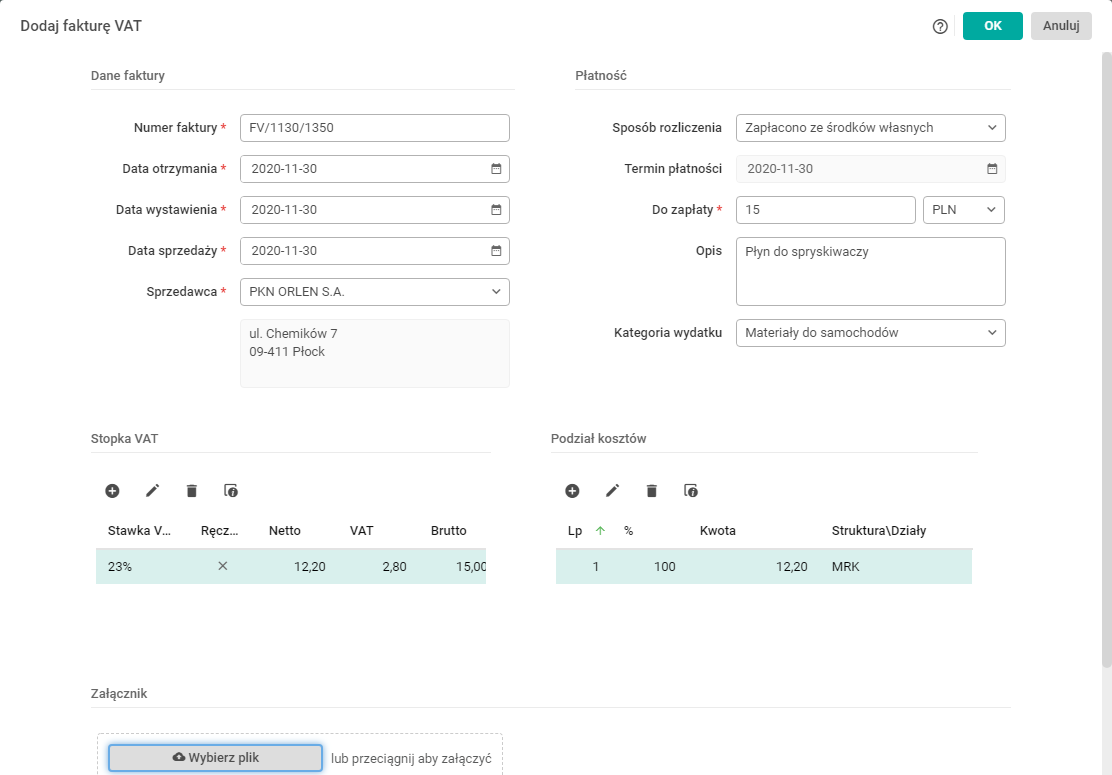Viewport: 1112px width, 775px height.
Task: Click the VAT value 2,80
Action: tap(394, 567)
